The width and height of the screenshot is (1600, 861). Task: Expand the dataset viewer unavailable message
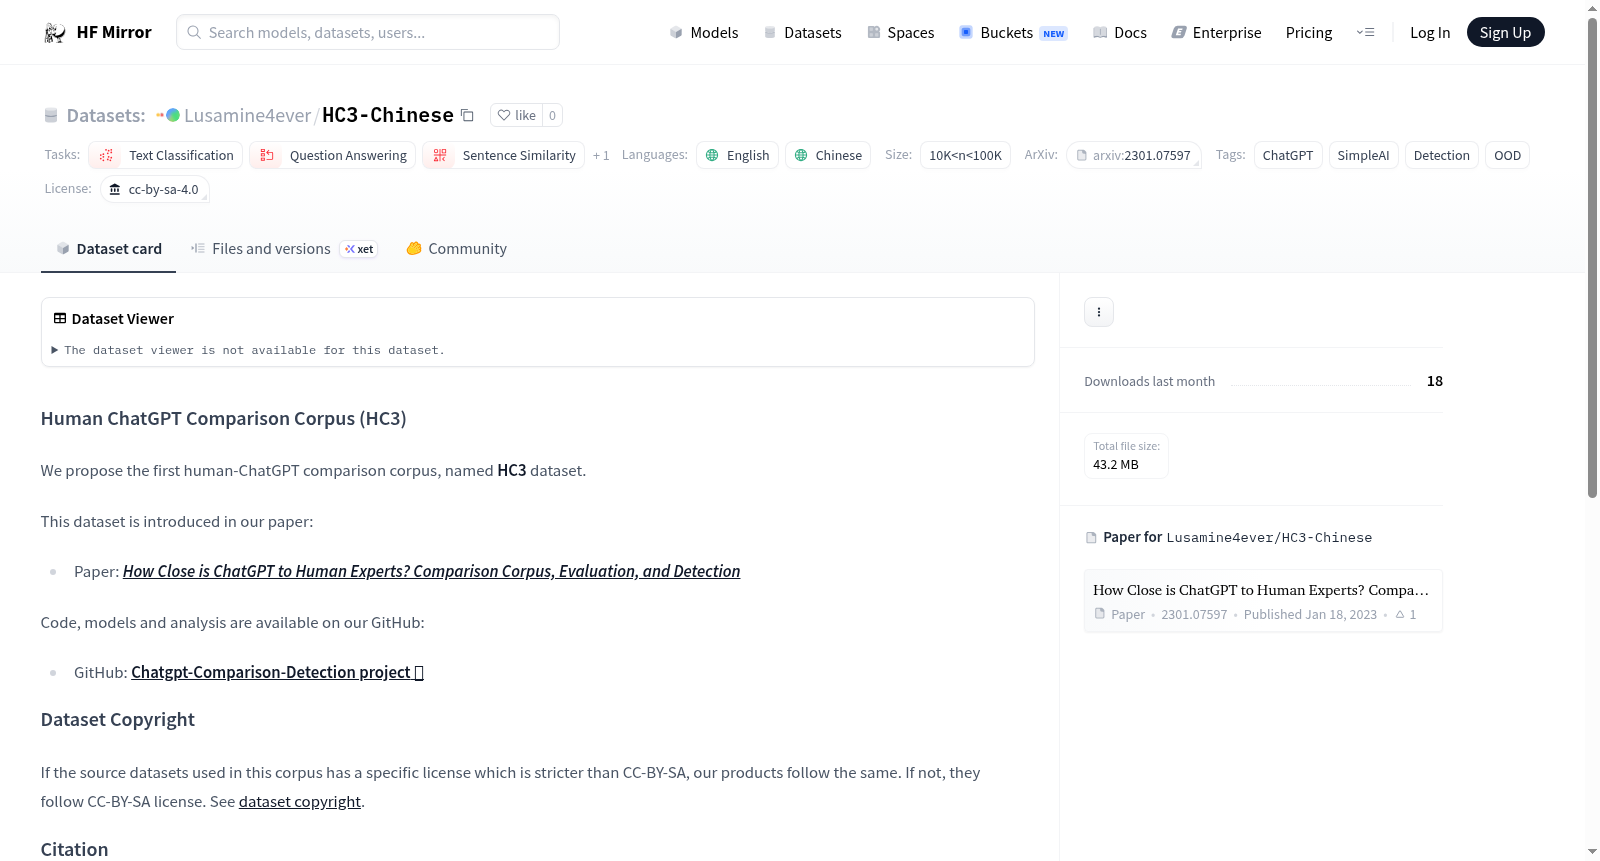tap(248, 350)
